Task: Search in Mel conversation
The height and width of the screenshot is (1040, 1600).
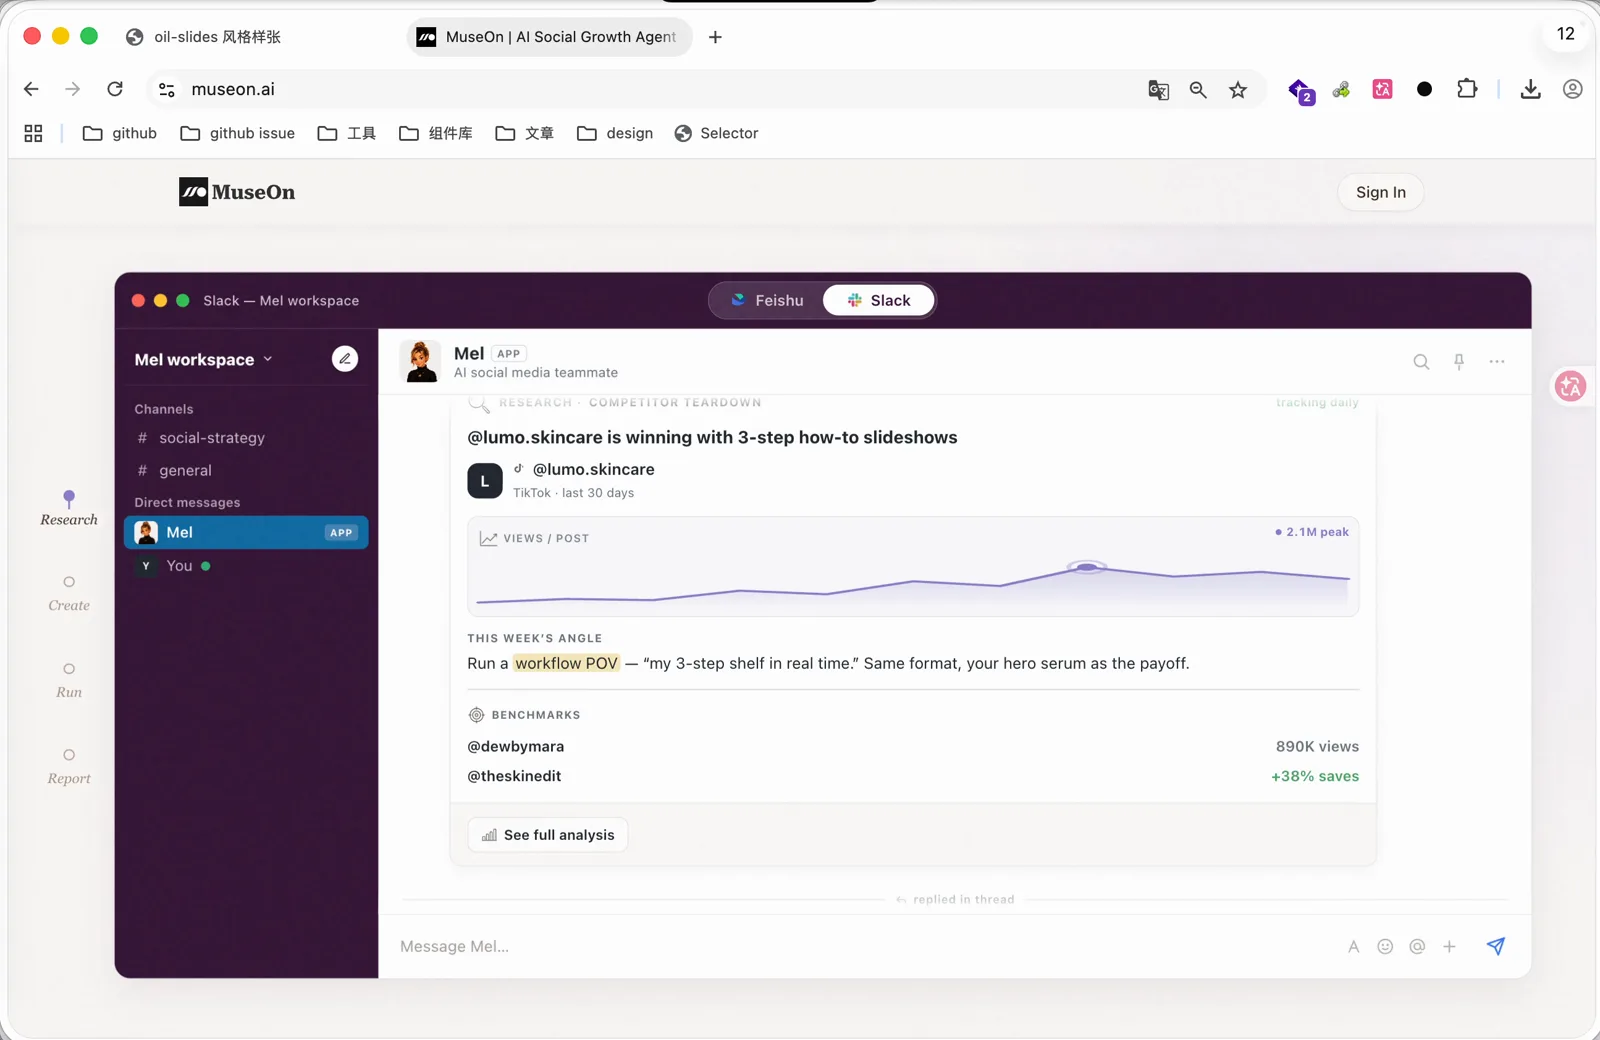Action: click(1421, 362)
